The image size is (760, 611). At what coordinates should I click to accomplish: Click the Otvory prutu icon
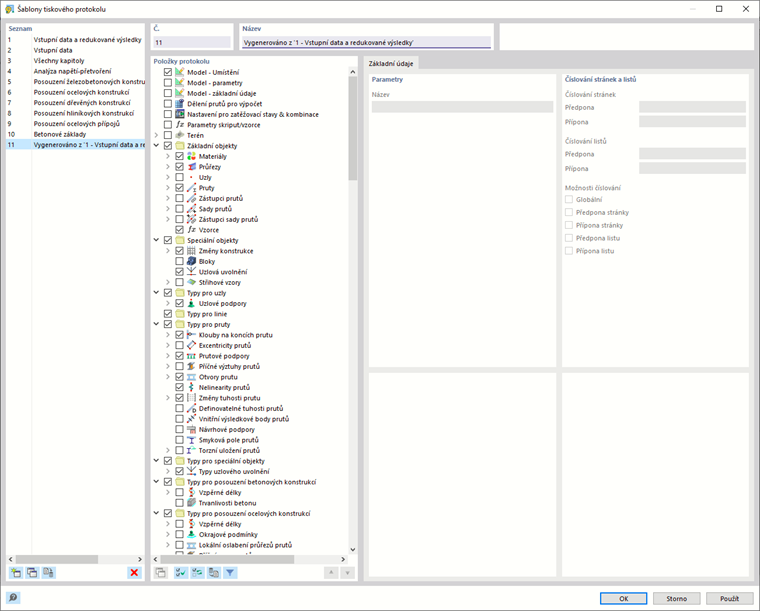click(x=191, y=377)
